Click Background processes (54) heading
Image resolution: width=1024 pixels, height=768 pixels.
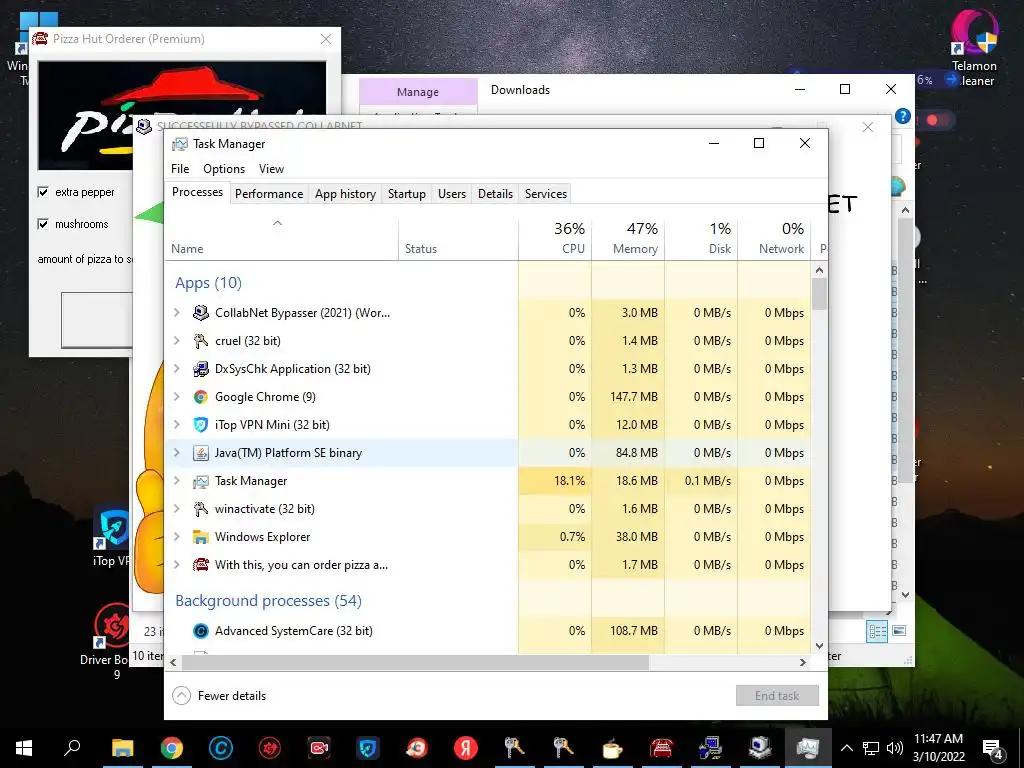click(x=268, y=601)
